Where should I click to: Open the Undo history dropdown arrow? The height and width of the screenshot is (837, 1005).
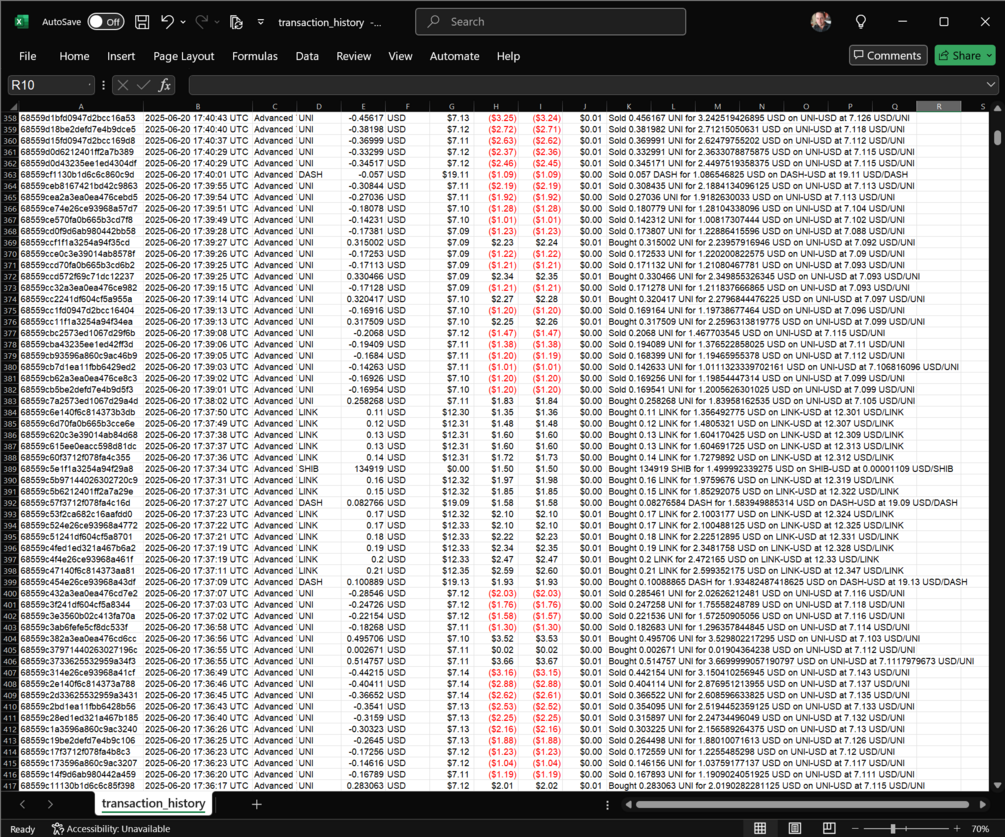pos(183,22)
